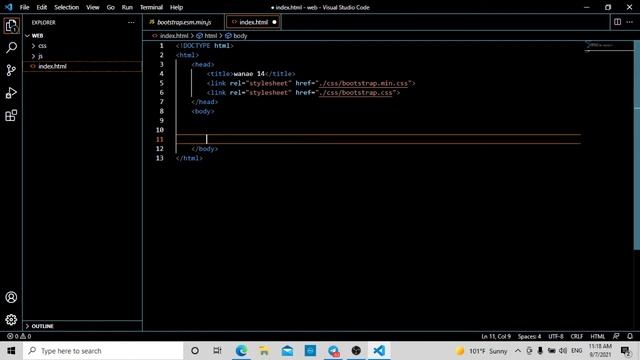
Task: Expand the js folder
Action: [x=40, y=56]
